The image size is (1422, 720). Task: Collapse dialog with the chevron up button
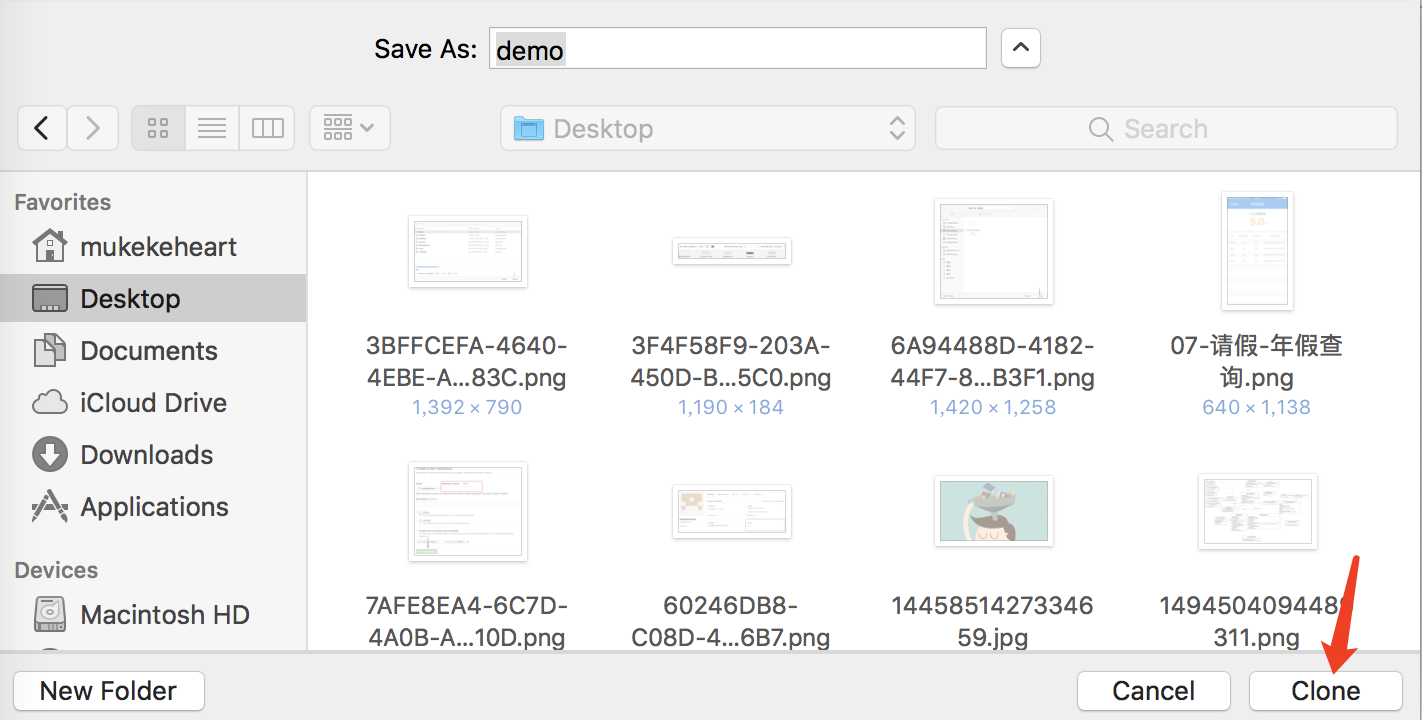[x=1020, y=48]
